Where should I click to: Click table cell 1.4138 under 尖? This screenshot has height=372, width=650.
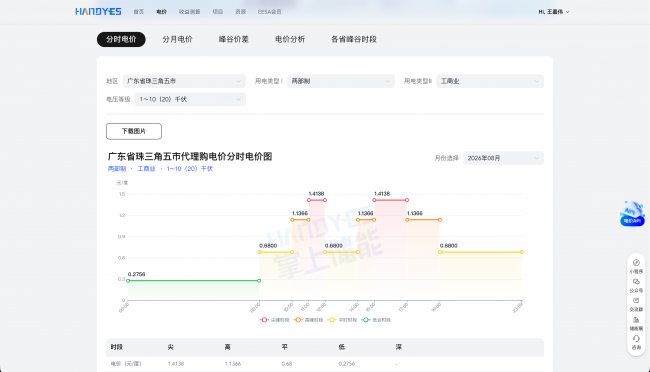coord(176,364)
